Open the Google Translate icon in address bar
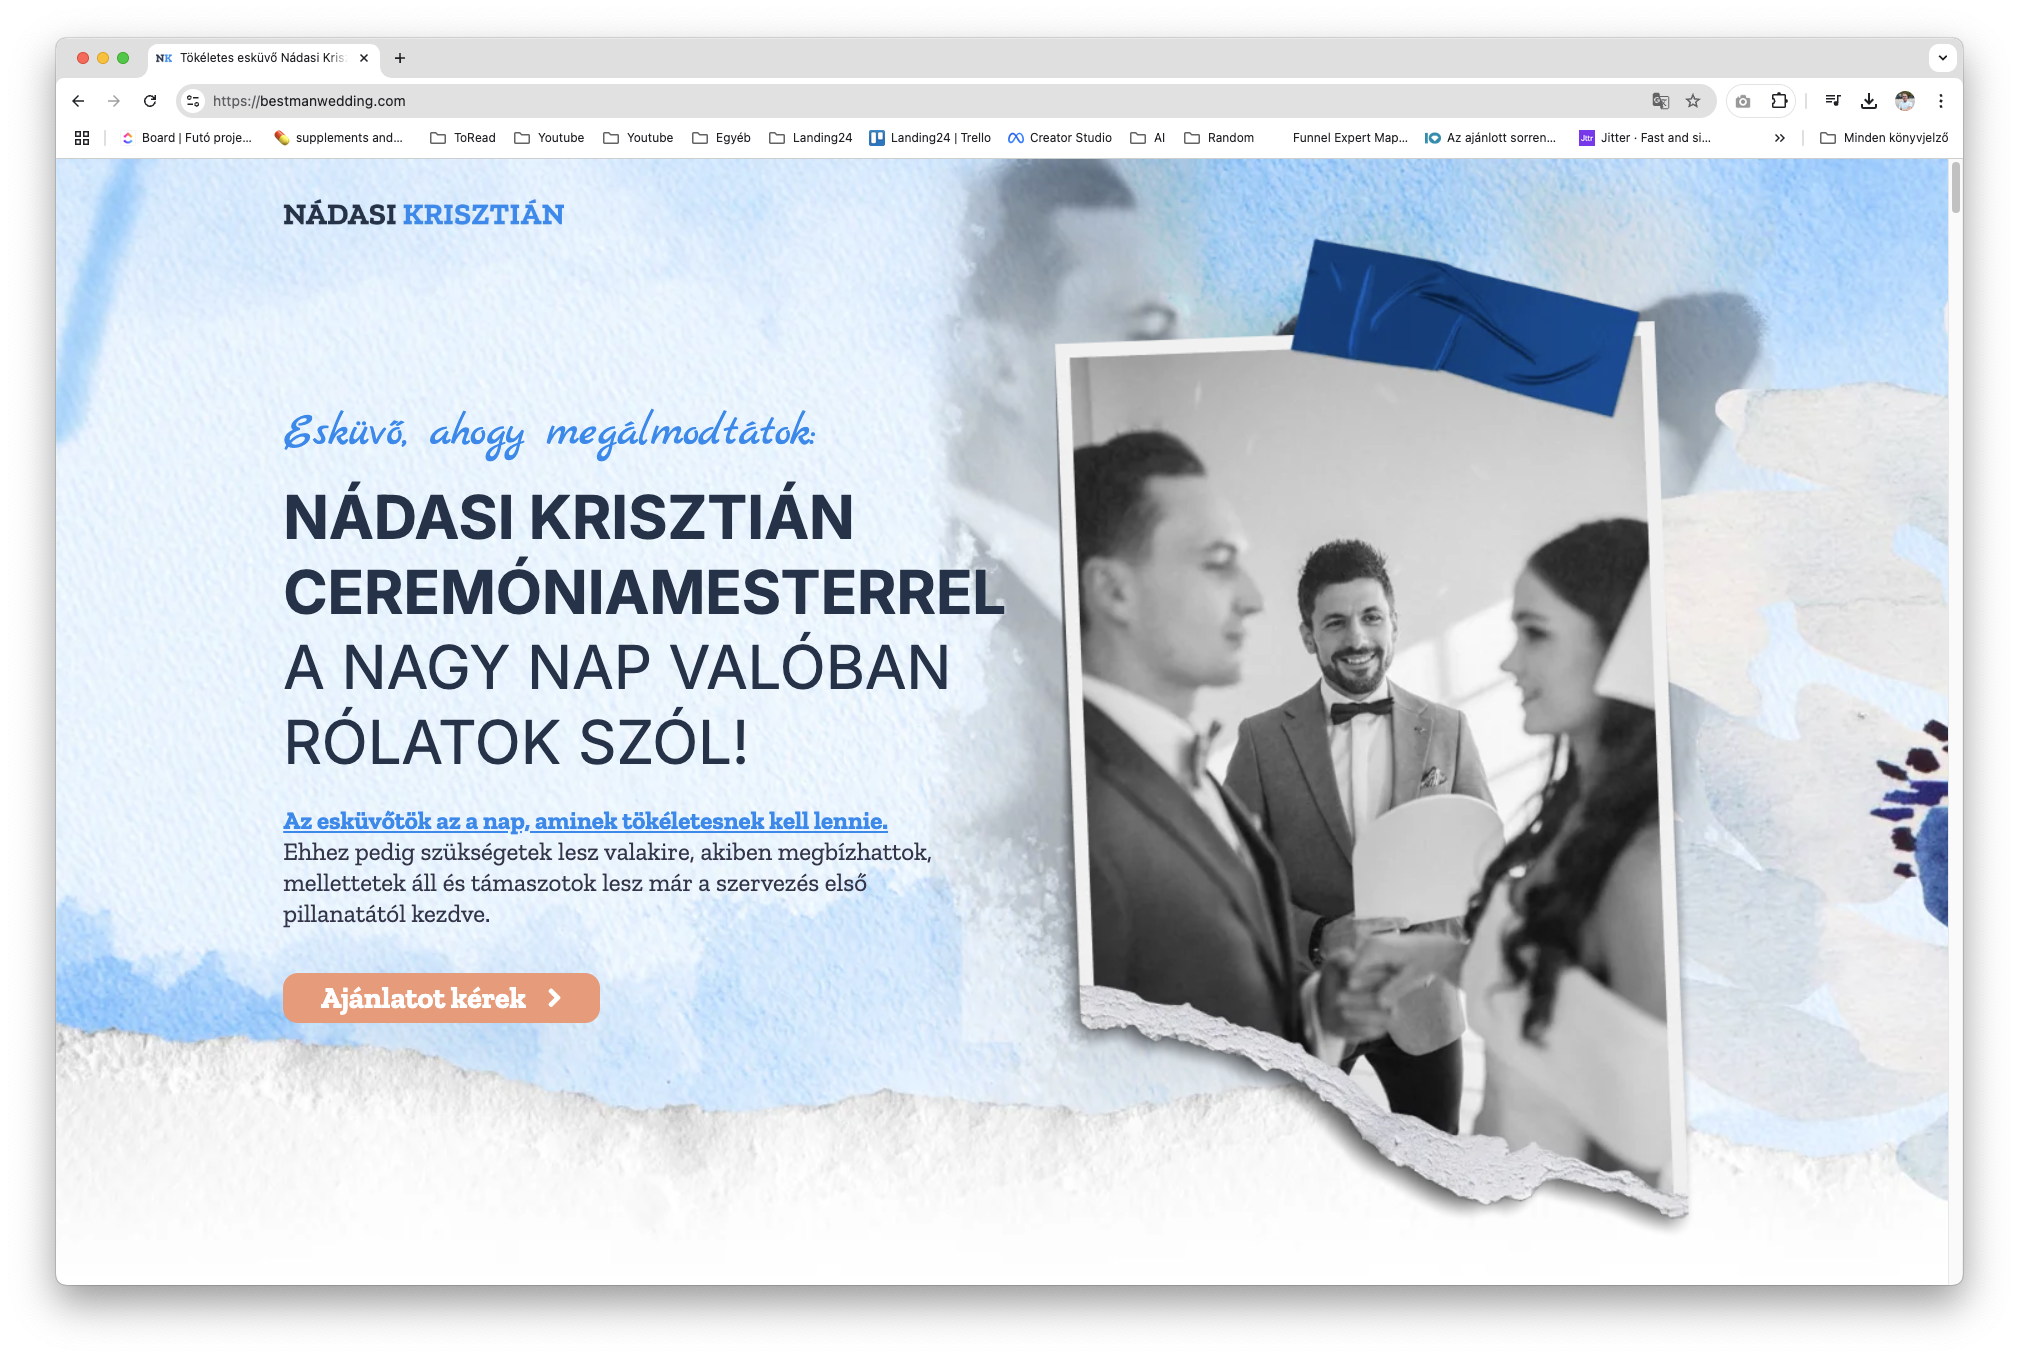The height and width of the screenshot is (1359, 2019). (x=1660, y=101)
